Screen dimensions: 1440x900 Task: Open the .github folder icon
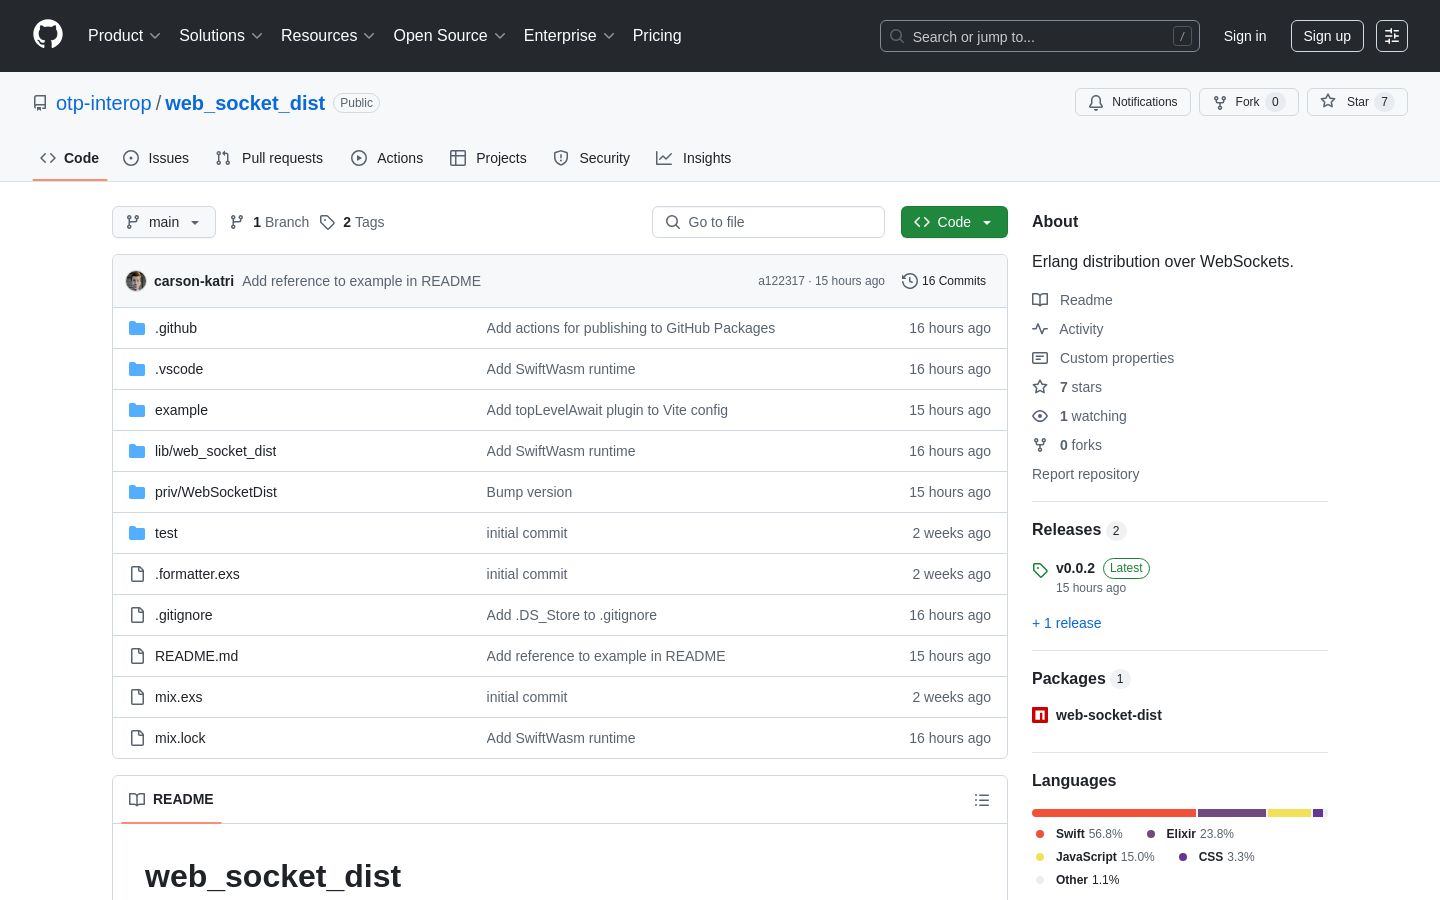click(x=137, y=328)
